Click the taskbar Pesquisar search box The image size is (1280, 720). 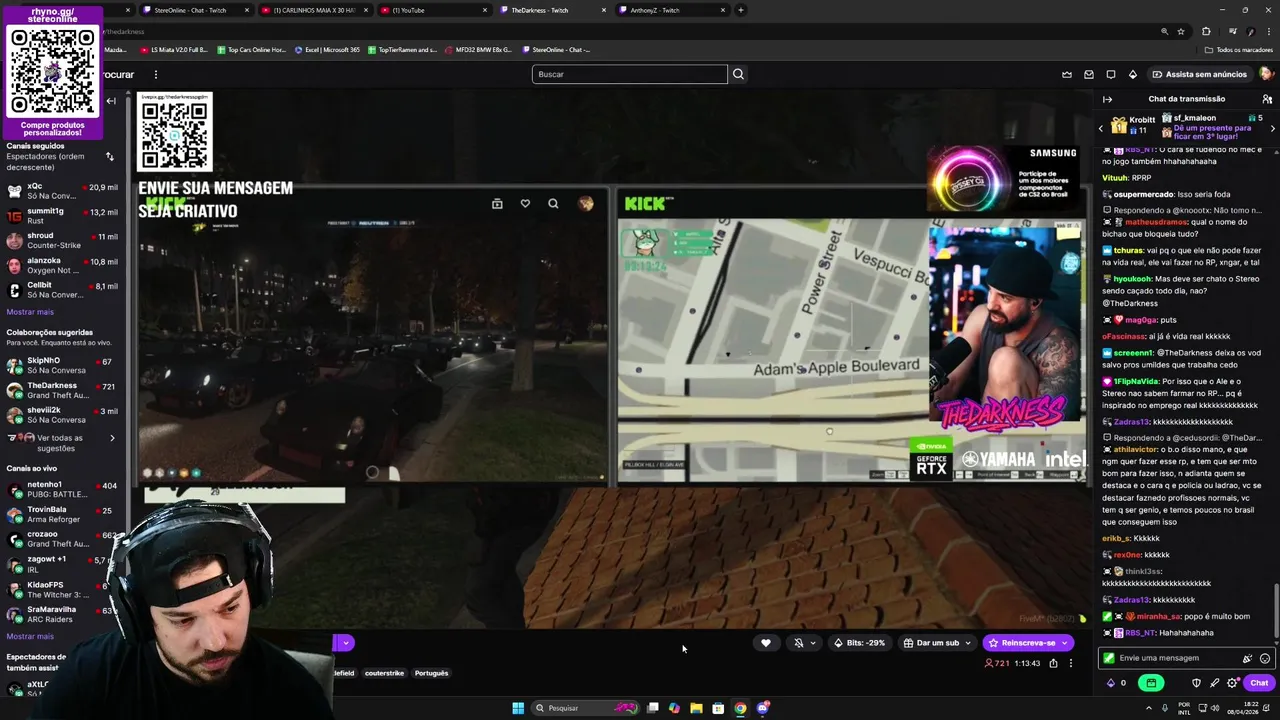[586, 708]
